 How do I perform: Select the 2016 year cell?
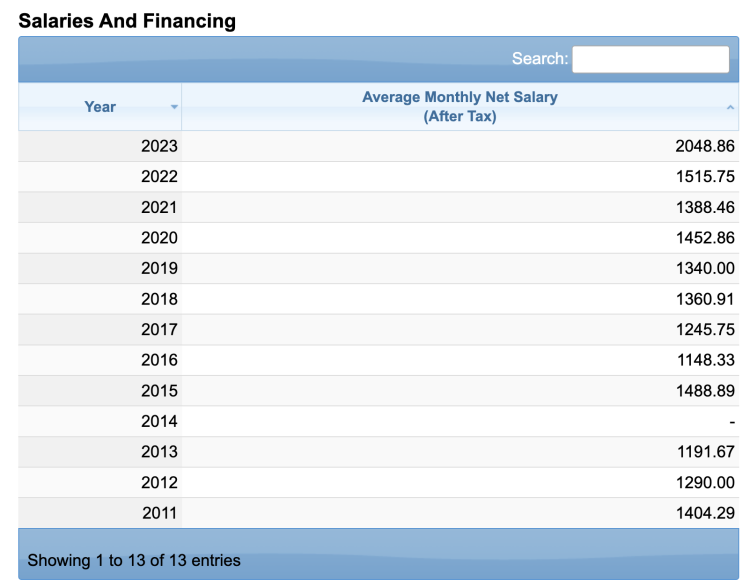point(159,360)
